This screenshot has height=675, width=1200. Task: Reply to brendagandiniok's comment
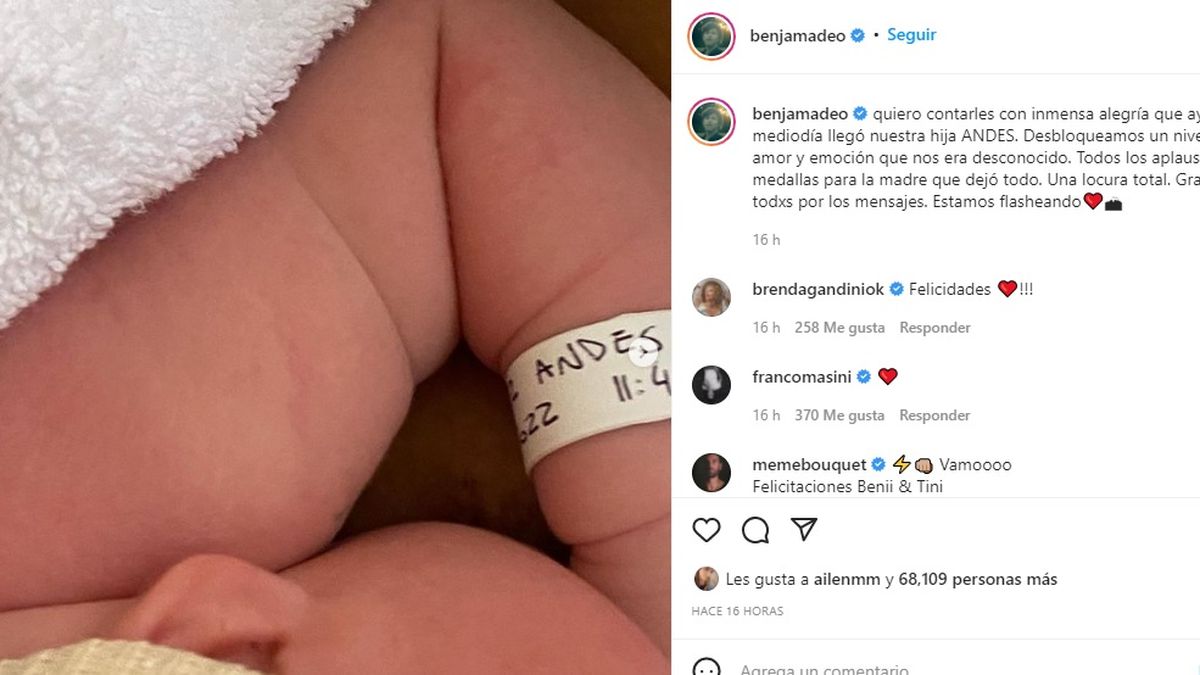pos(935,327)
